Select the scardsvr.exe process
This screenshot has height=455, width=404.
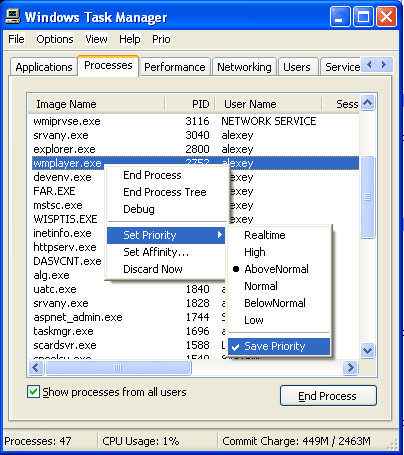tap(129, 345)
